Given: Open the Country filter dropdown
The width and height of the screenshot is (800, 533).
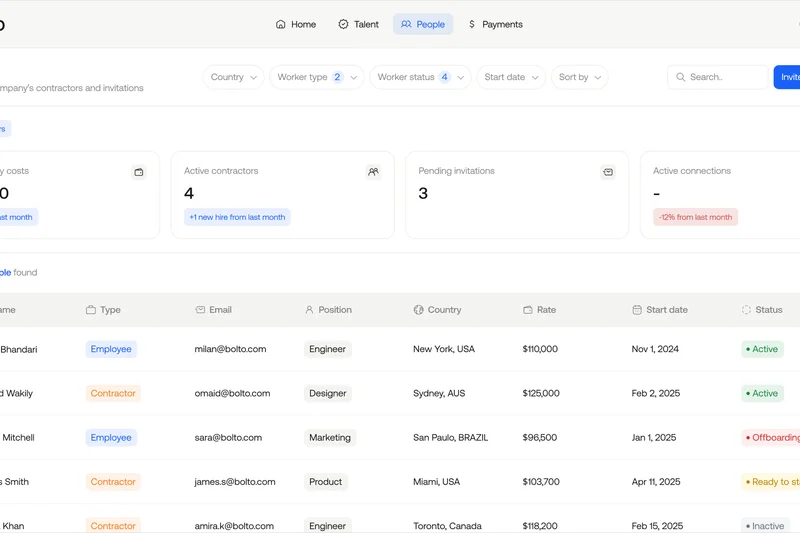Looking at the screenshot, I should point(234,77).
